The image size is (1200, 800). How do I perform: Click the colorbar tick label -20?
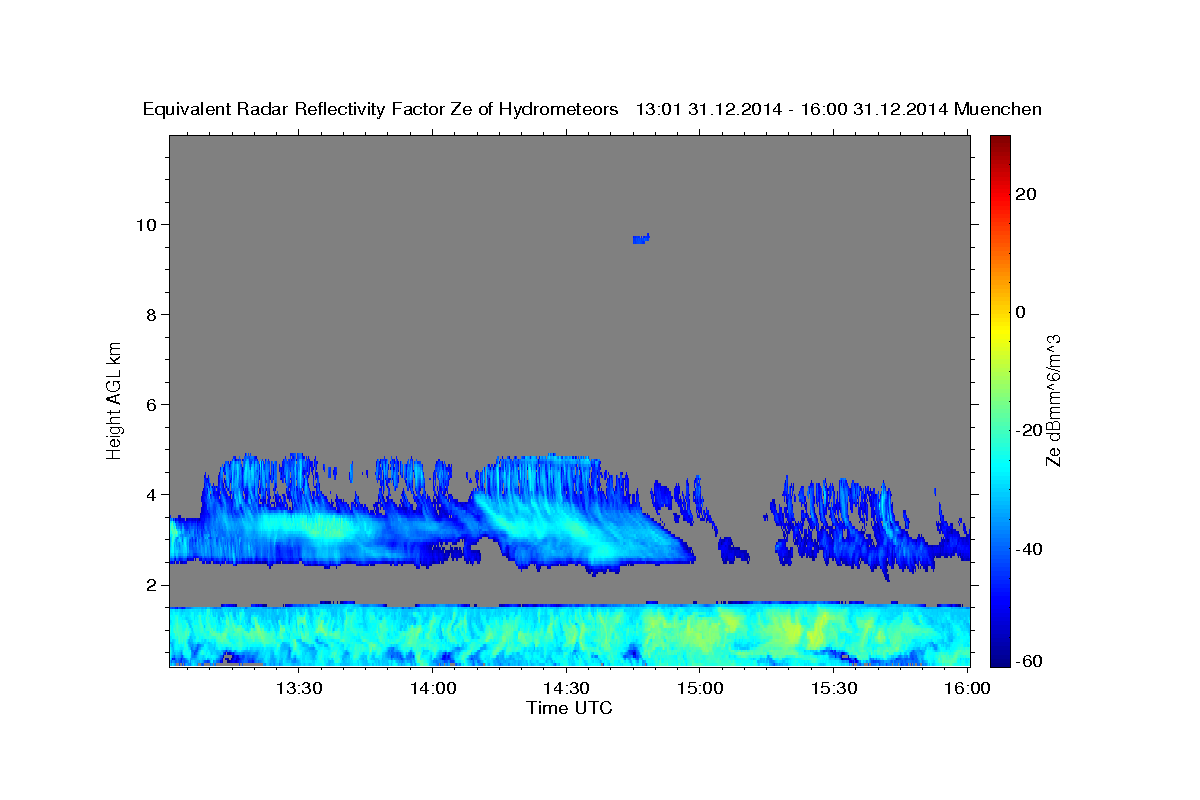pyautogui.click(x=1027, y=430)
